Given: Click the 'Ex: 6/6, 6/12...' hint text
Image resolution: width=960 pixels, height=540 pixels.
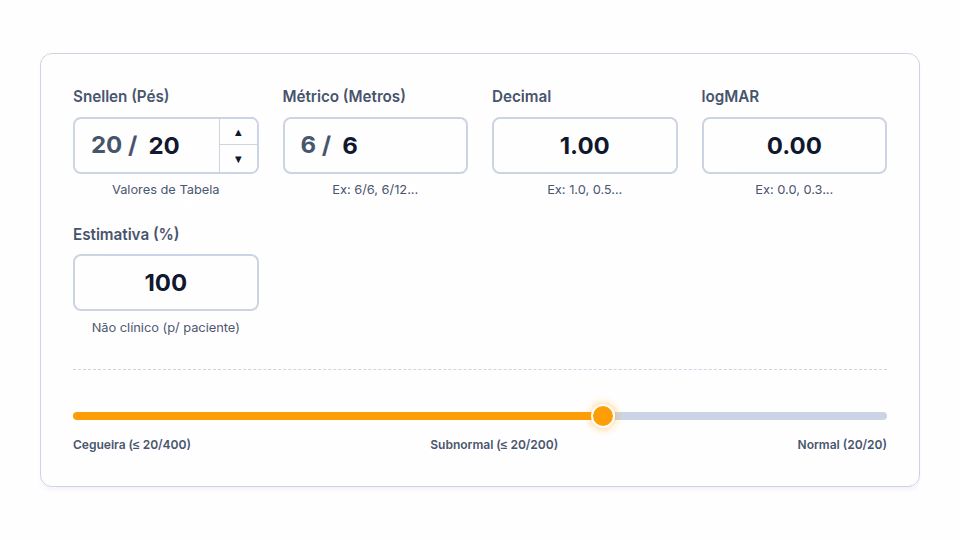Looking at the screenshot, I should pos(375,190).
